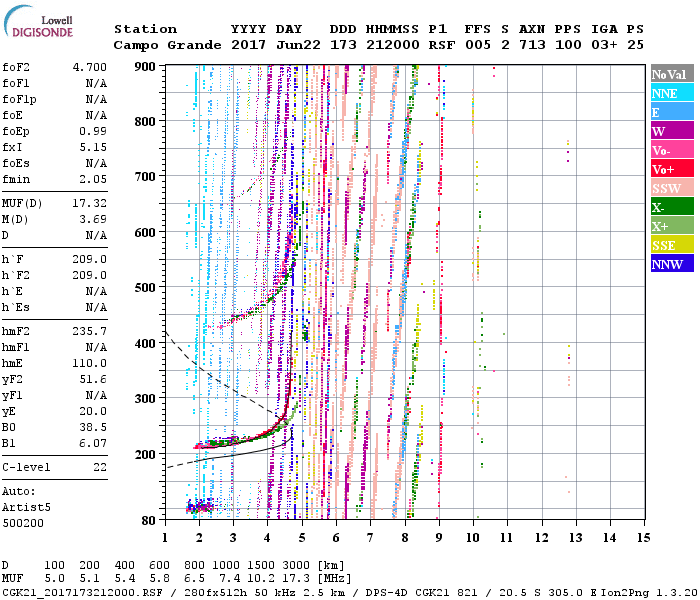This screenshot has width=700, height=600.
Task: Select the NNW blue legend swatch
Action: point(672,263)
